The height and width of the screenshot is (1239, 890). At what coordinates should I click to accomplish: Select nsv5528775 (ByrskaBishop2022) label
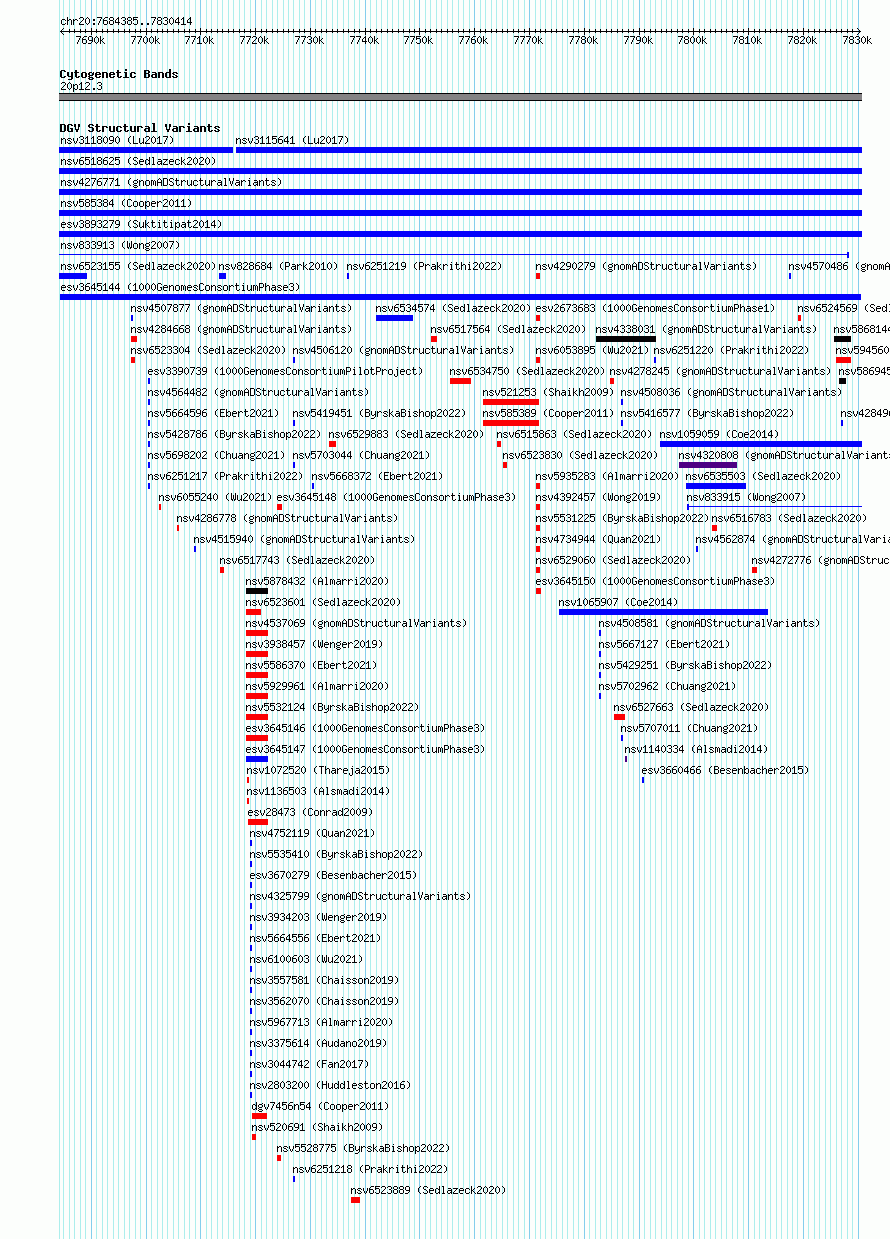[x=364, y=1148]
